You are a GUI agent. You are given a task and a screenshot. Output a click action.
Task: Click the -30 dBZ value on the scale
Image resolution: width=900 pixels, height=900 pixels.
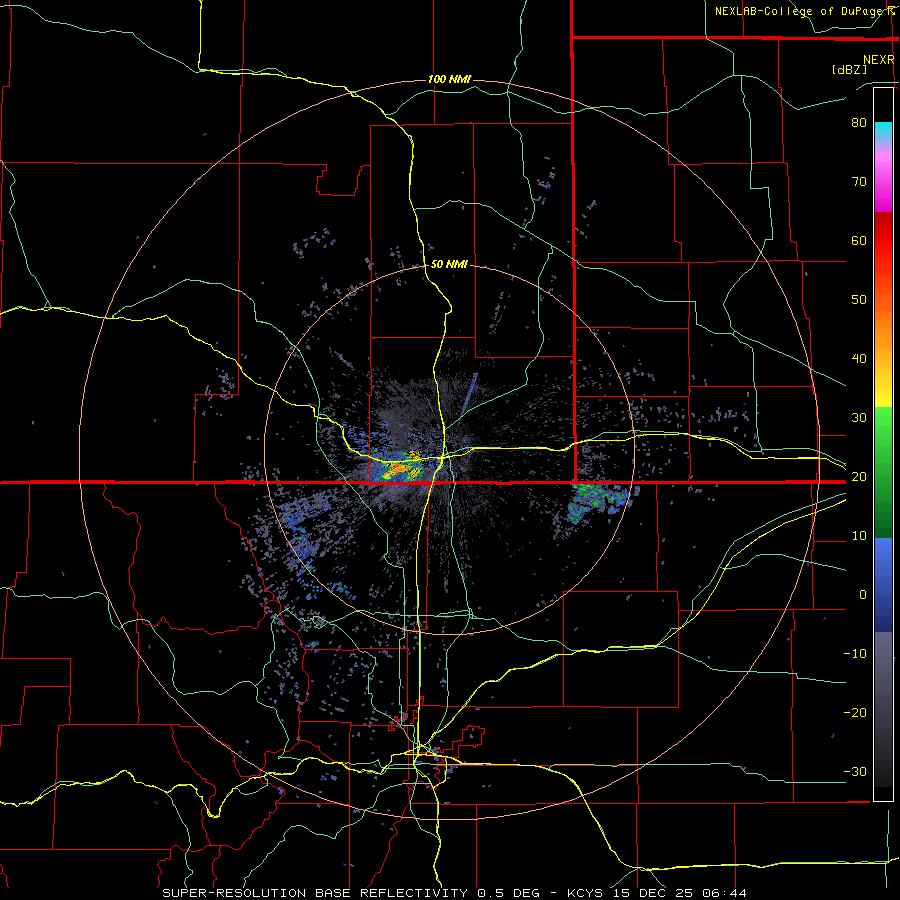pyautogui.click(x=855, y=772)
